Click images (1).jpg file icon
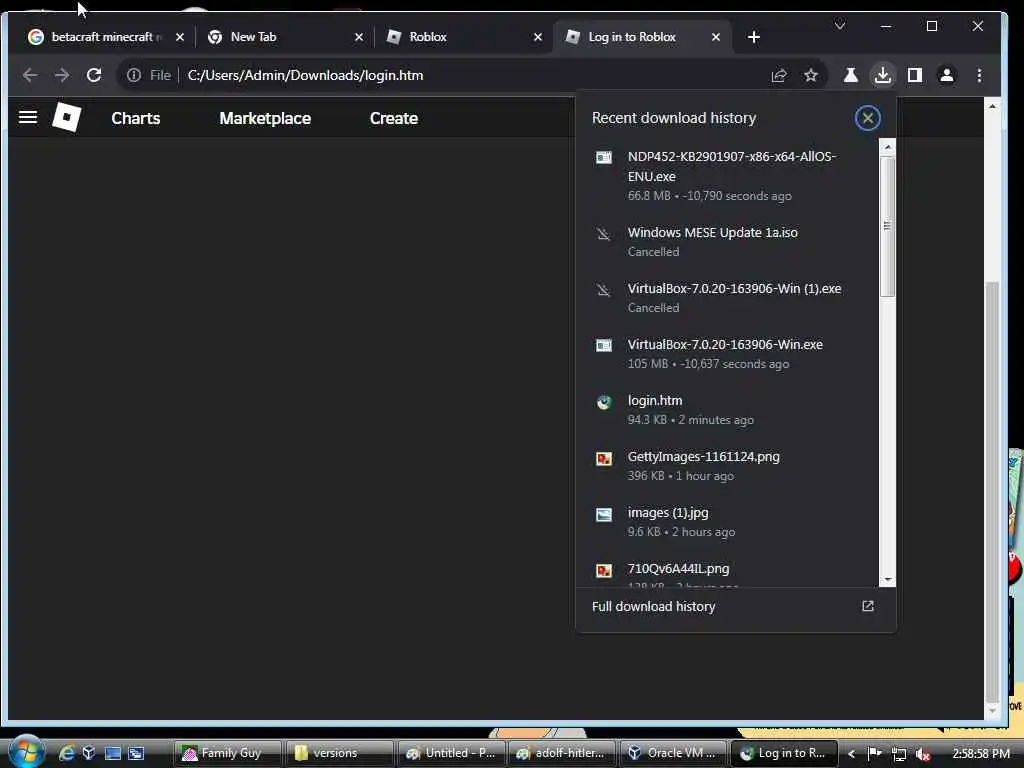 point(603,514)
